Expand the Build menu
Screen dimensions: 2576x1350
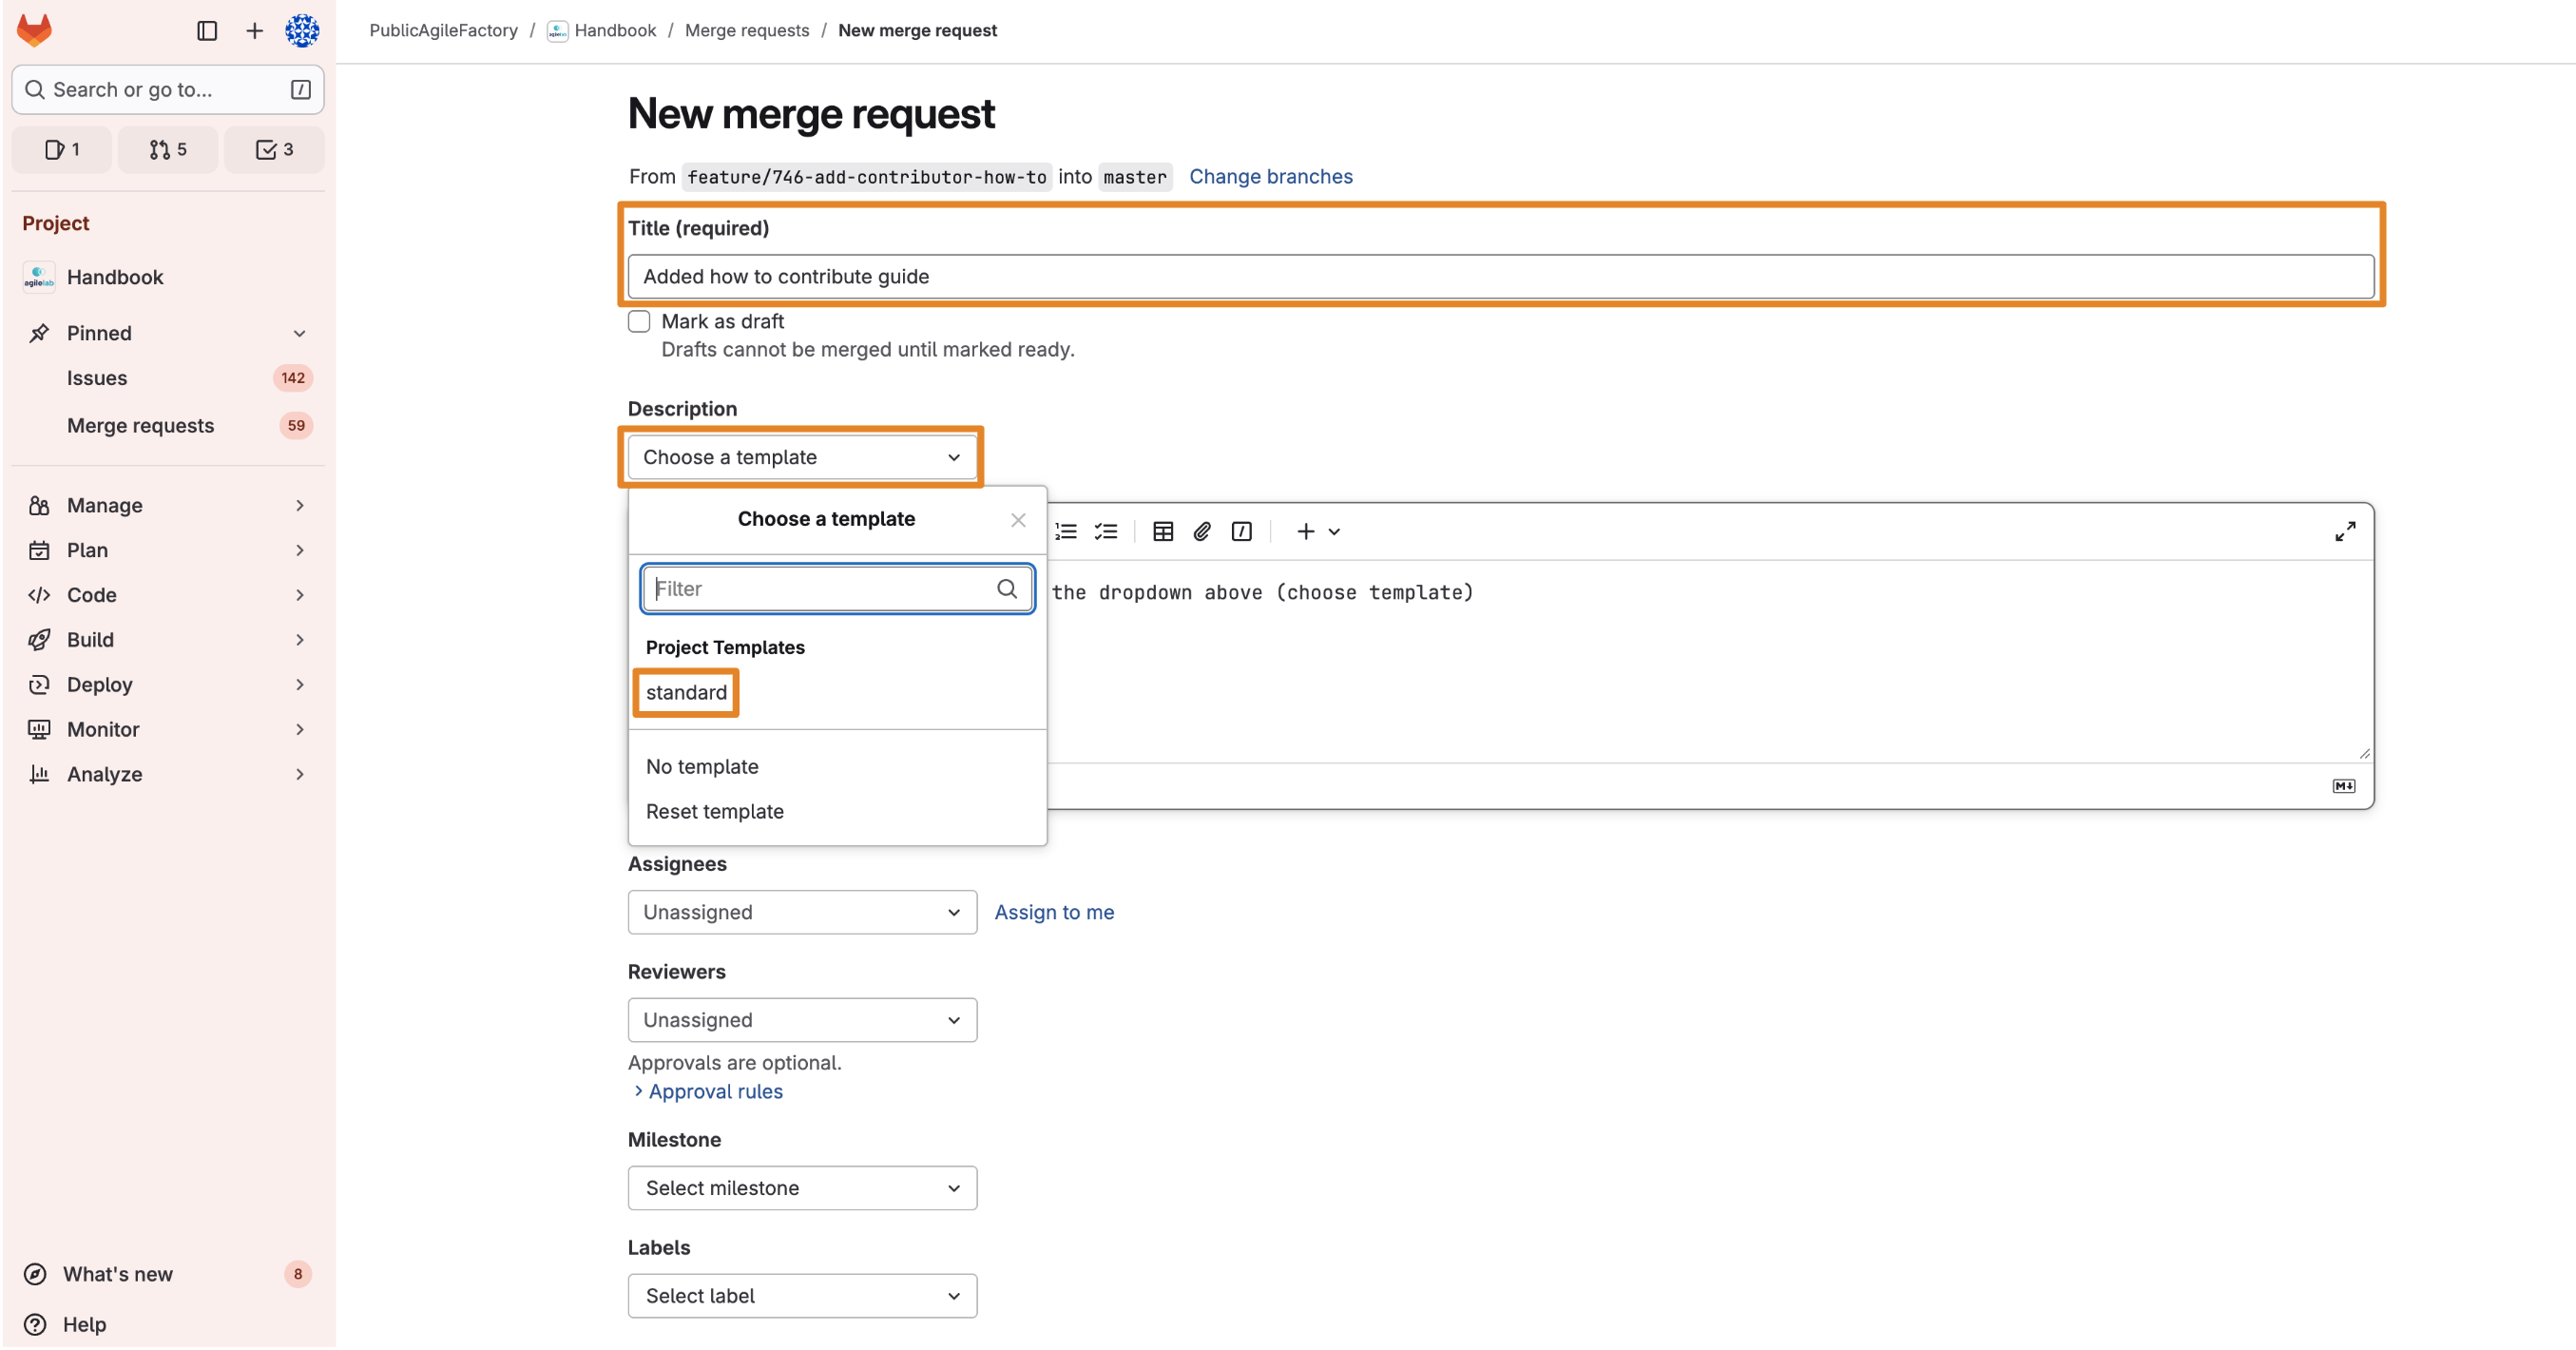pyautogui.click(x=168, y=640)
